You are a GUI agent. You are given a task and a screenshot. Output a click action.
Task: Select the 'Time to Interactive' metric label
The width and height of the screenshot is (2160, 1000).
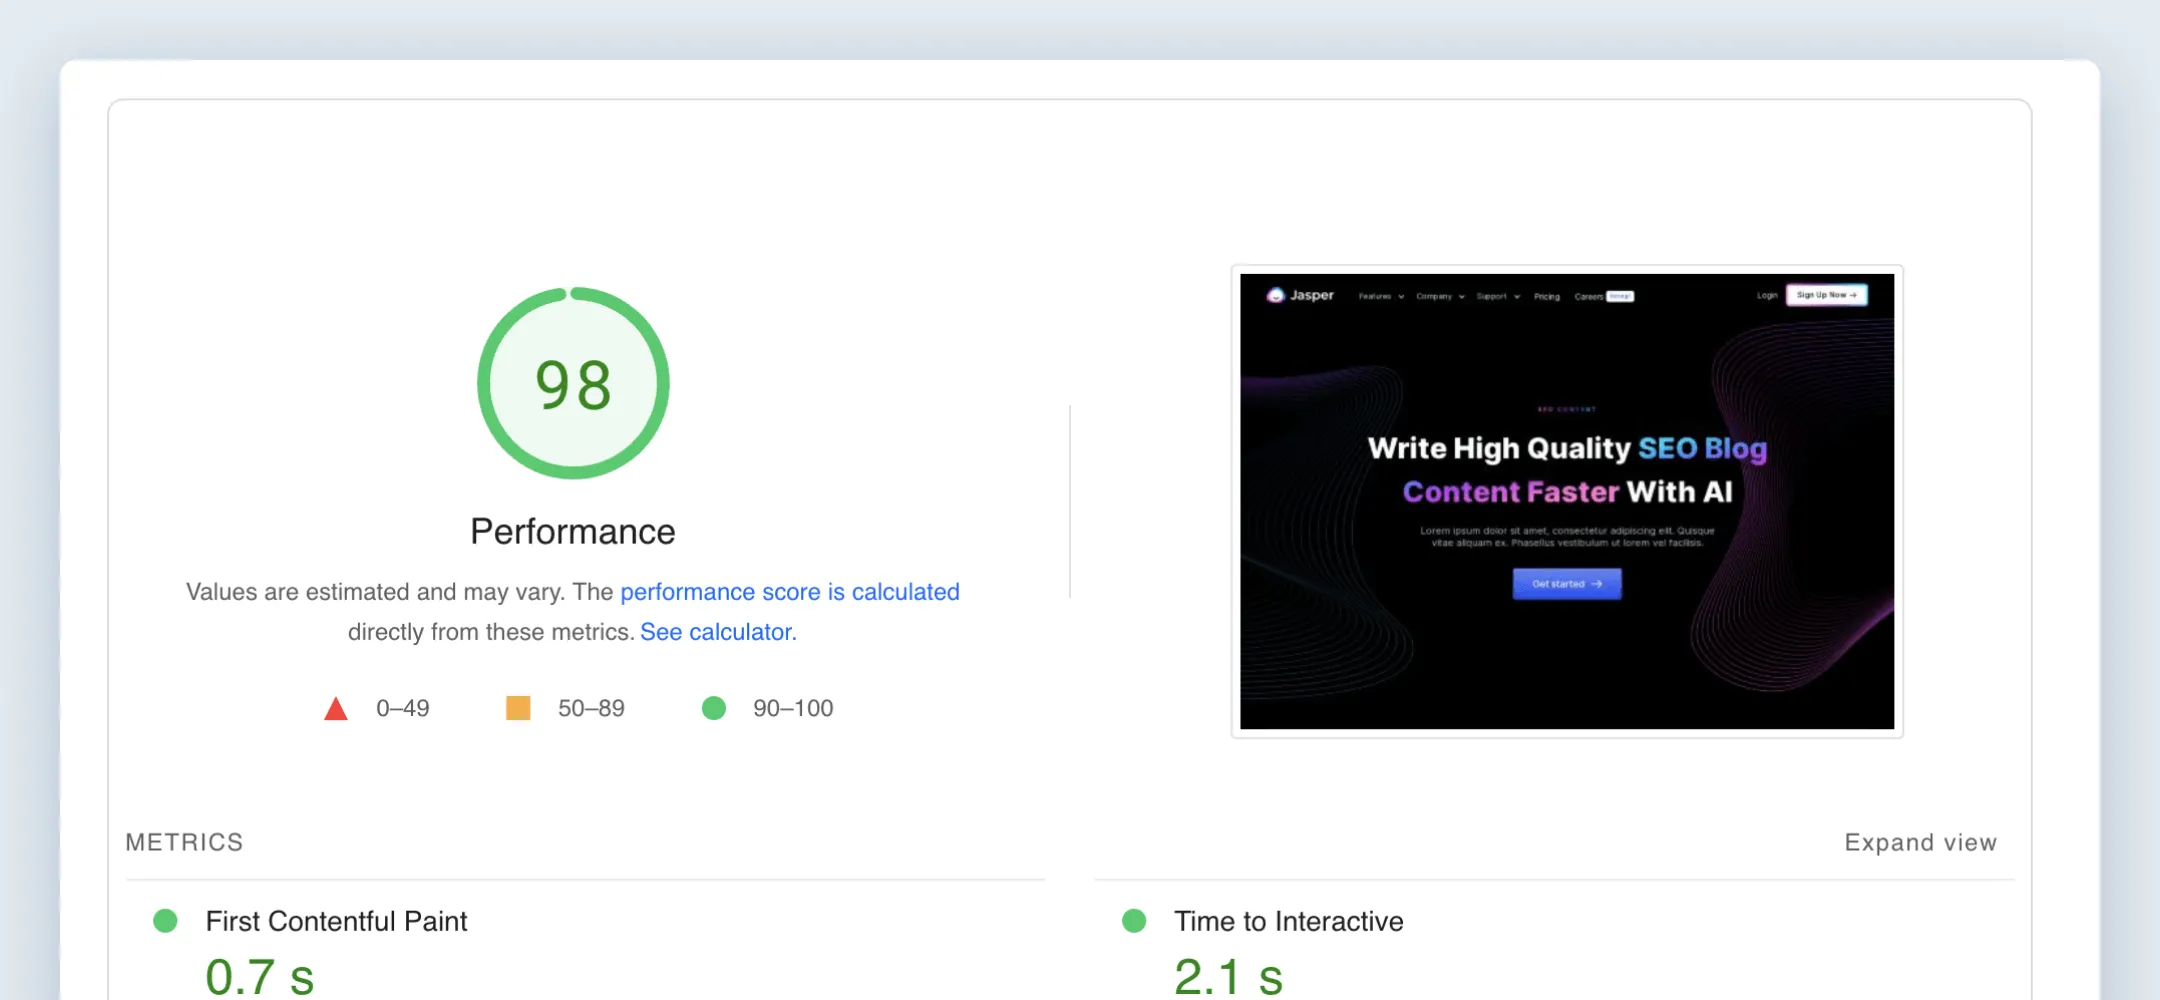point(1289,921)
